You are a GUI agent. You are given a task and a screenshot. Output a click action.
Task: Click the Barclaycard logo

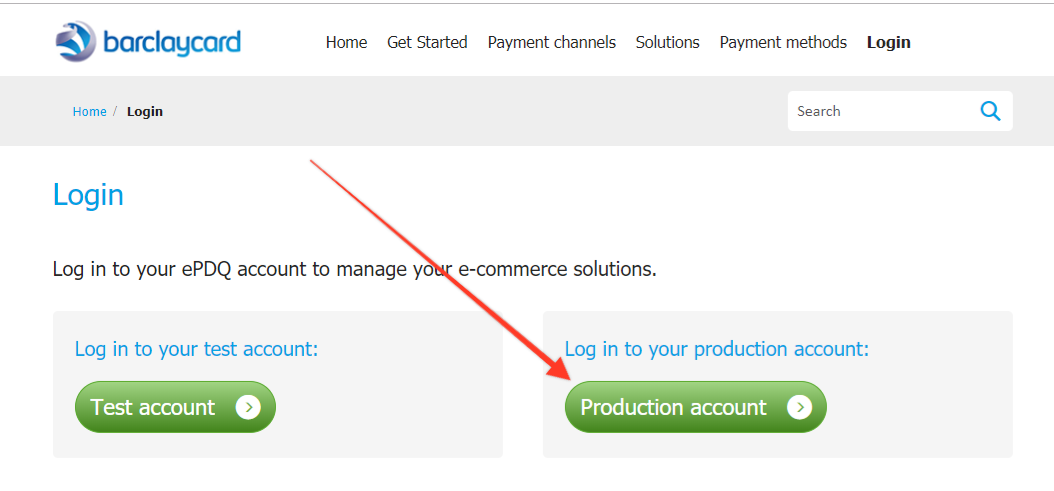148,42
